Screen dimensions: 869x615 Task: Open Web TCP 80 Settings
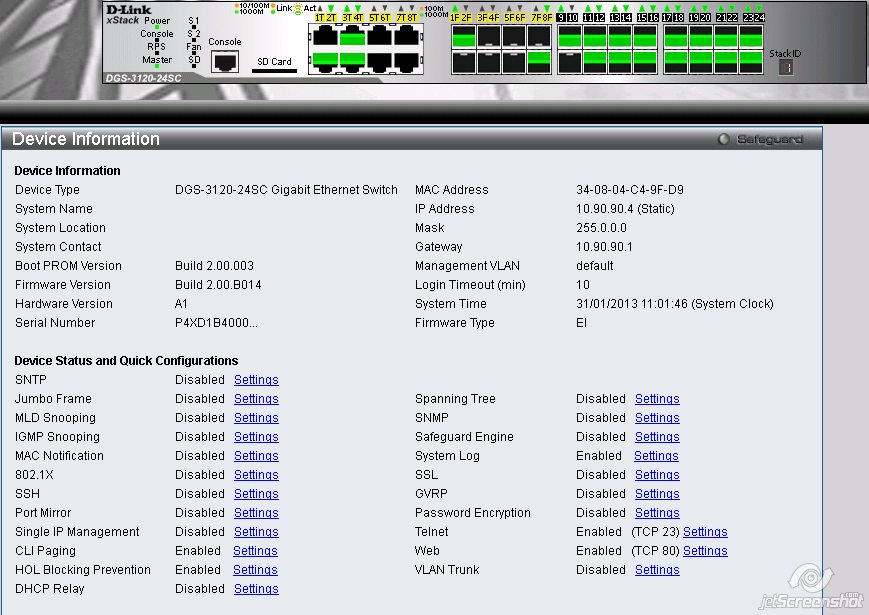[x=705, y=551]
